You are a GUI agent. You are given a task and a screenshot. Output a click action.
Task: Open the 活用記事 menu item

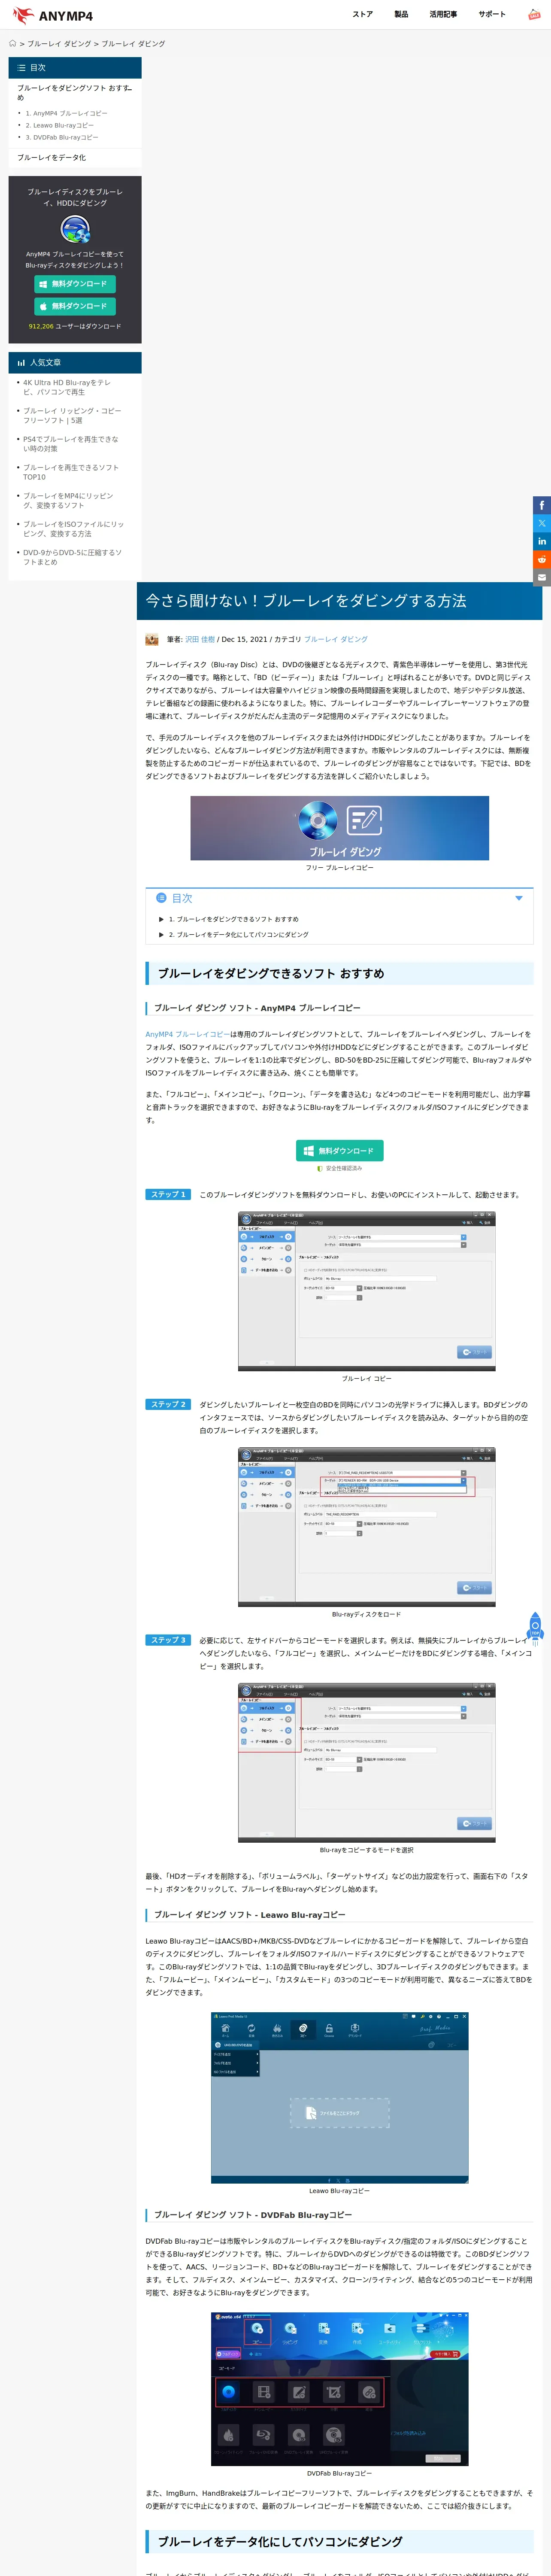click(x=443, y=15)
